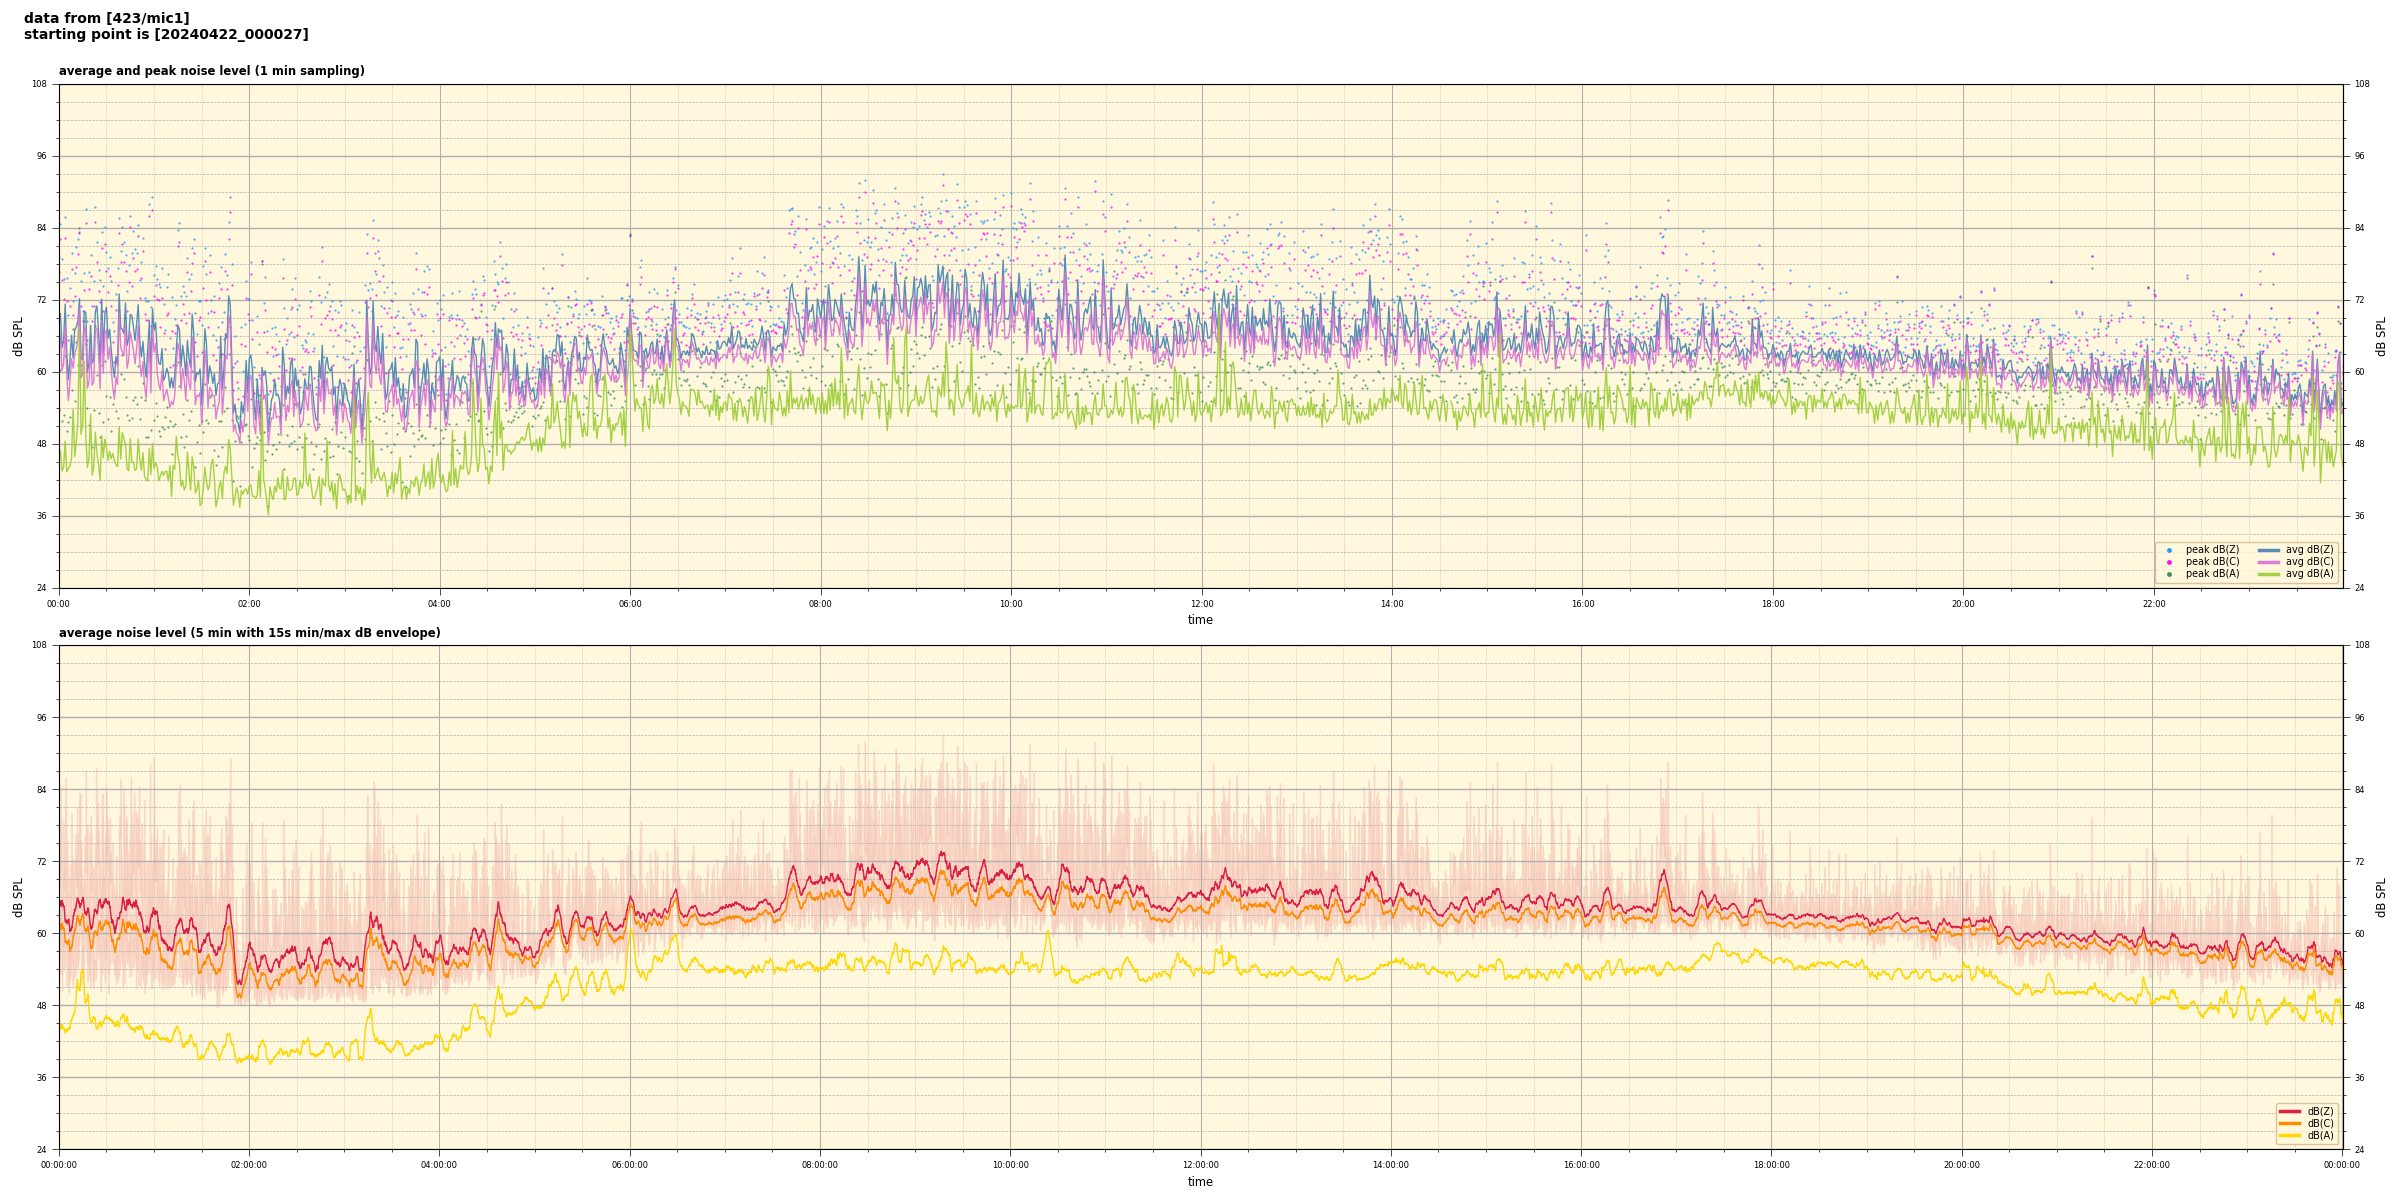Click the avg dB(Z) legend line sample
This screenshot has width=2400, height=1200.
(2269, 550)
